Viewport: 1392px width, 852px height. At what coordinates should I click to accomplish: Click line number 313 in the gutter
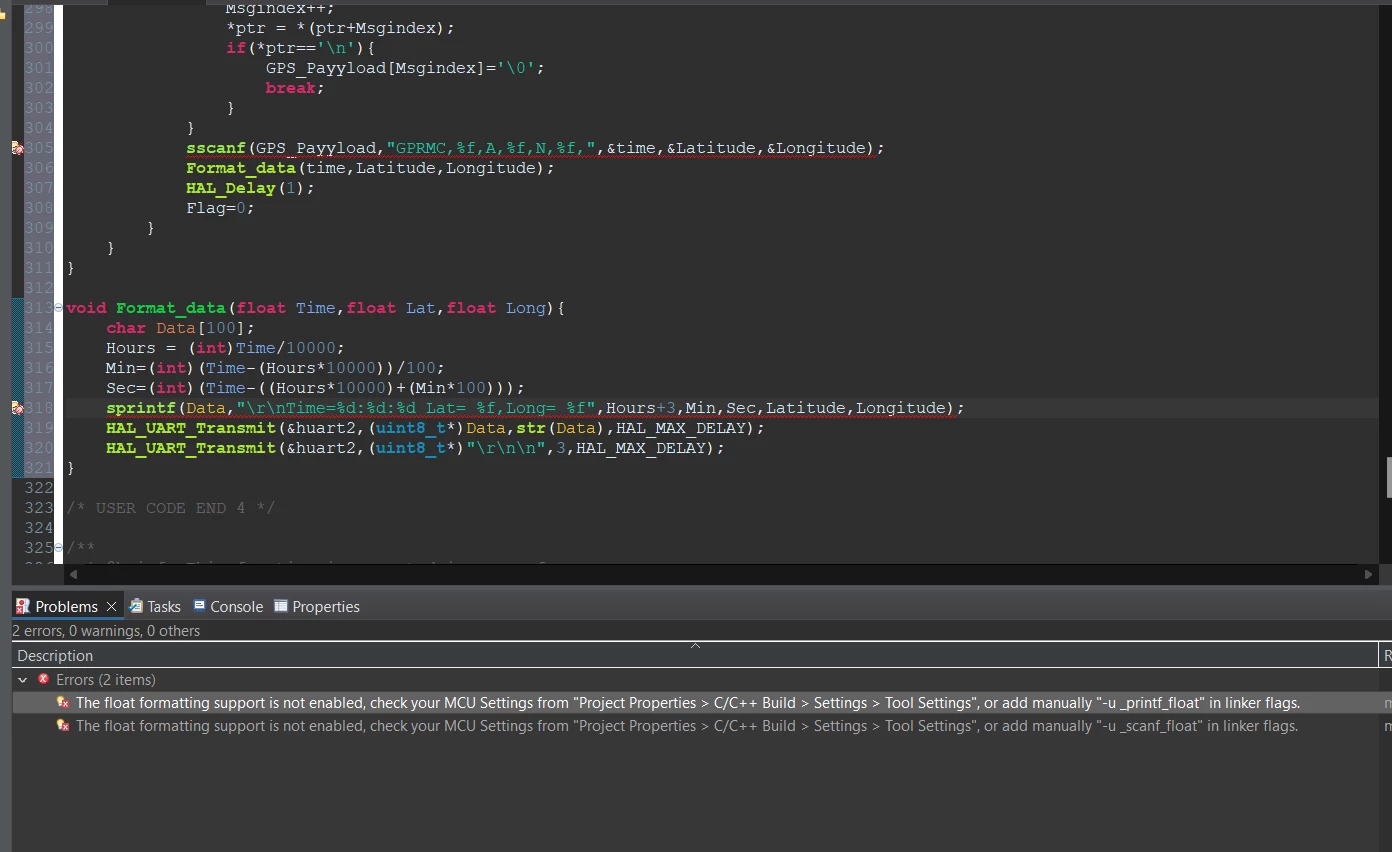[38, 308]
